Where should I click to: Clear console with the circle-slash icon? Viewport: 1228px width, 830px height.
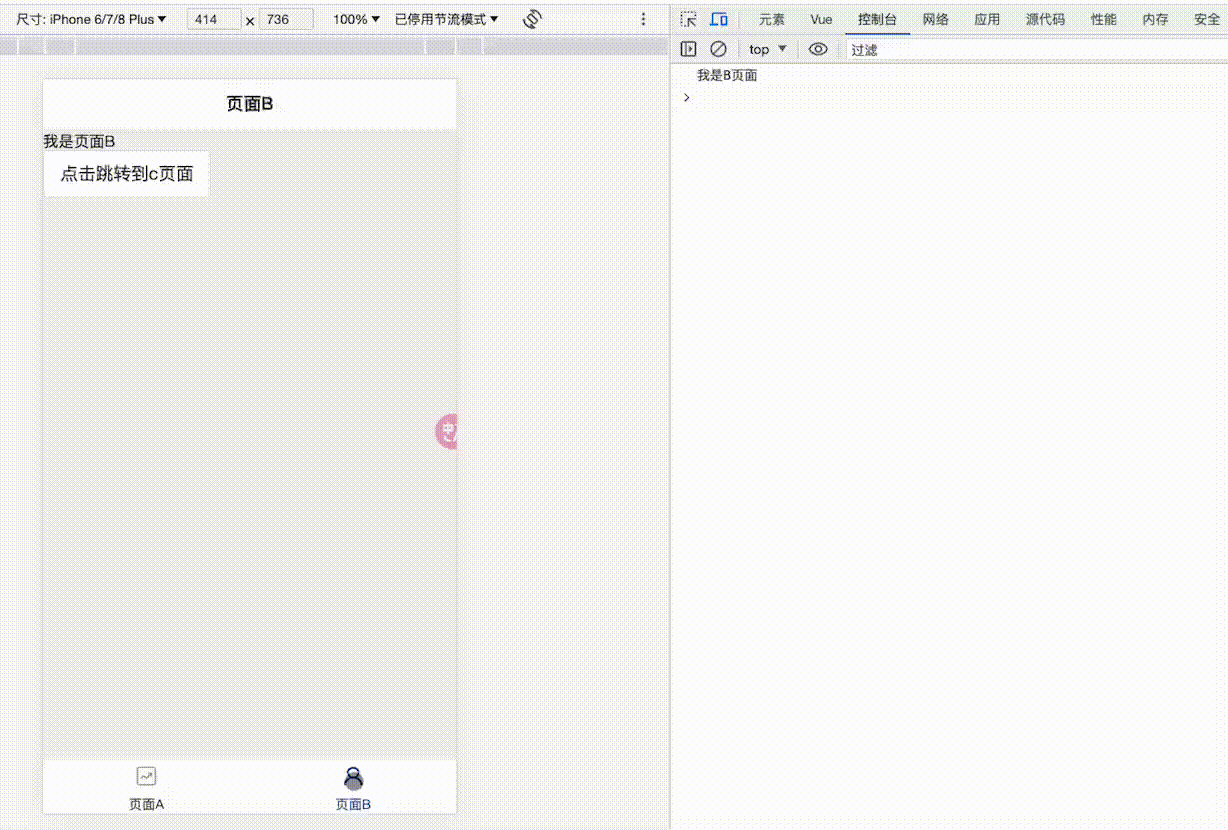[x=718, y=49]
